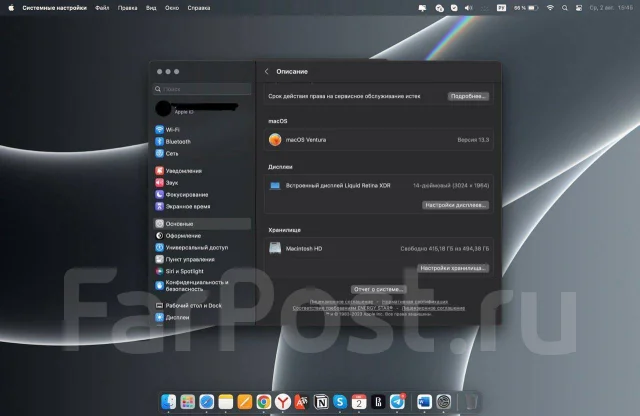Click the muted volume icon in menu bar
Image resolution: width=640 pixels, height=416 pixels.
(x=469, y=8)
